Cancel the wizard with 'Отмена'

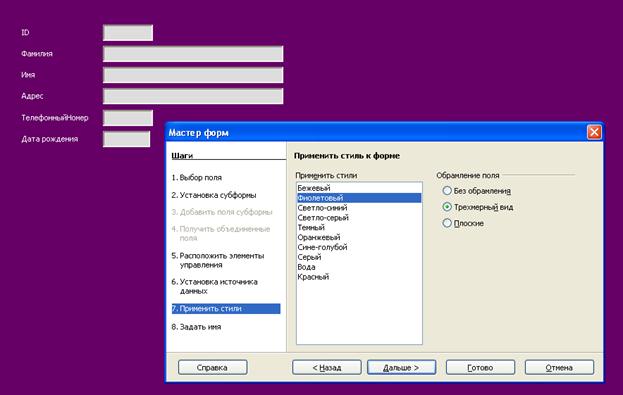pyautogui.click(x=559, y=368)
